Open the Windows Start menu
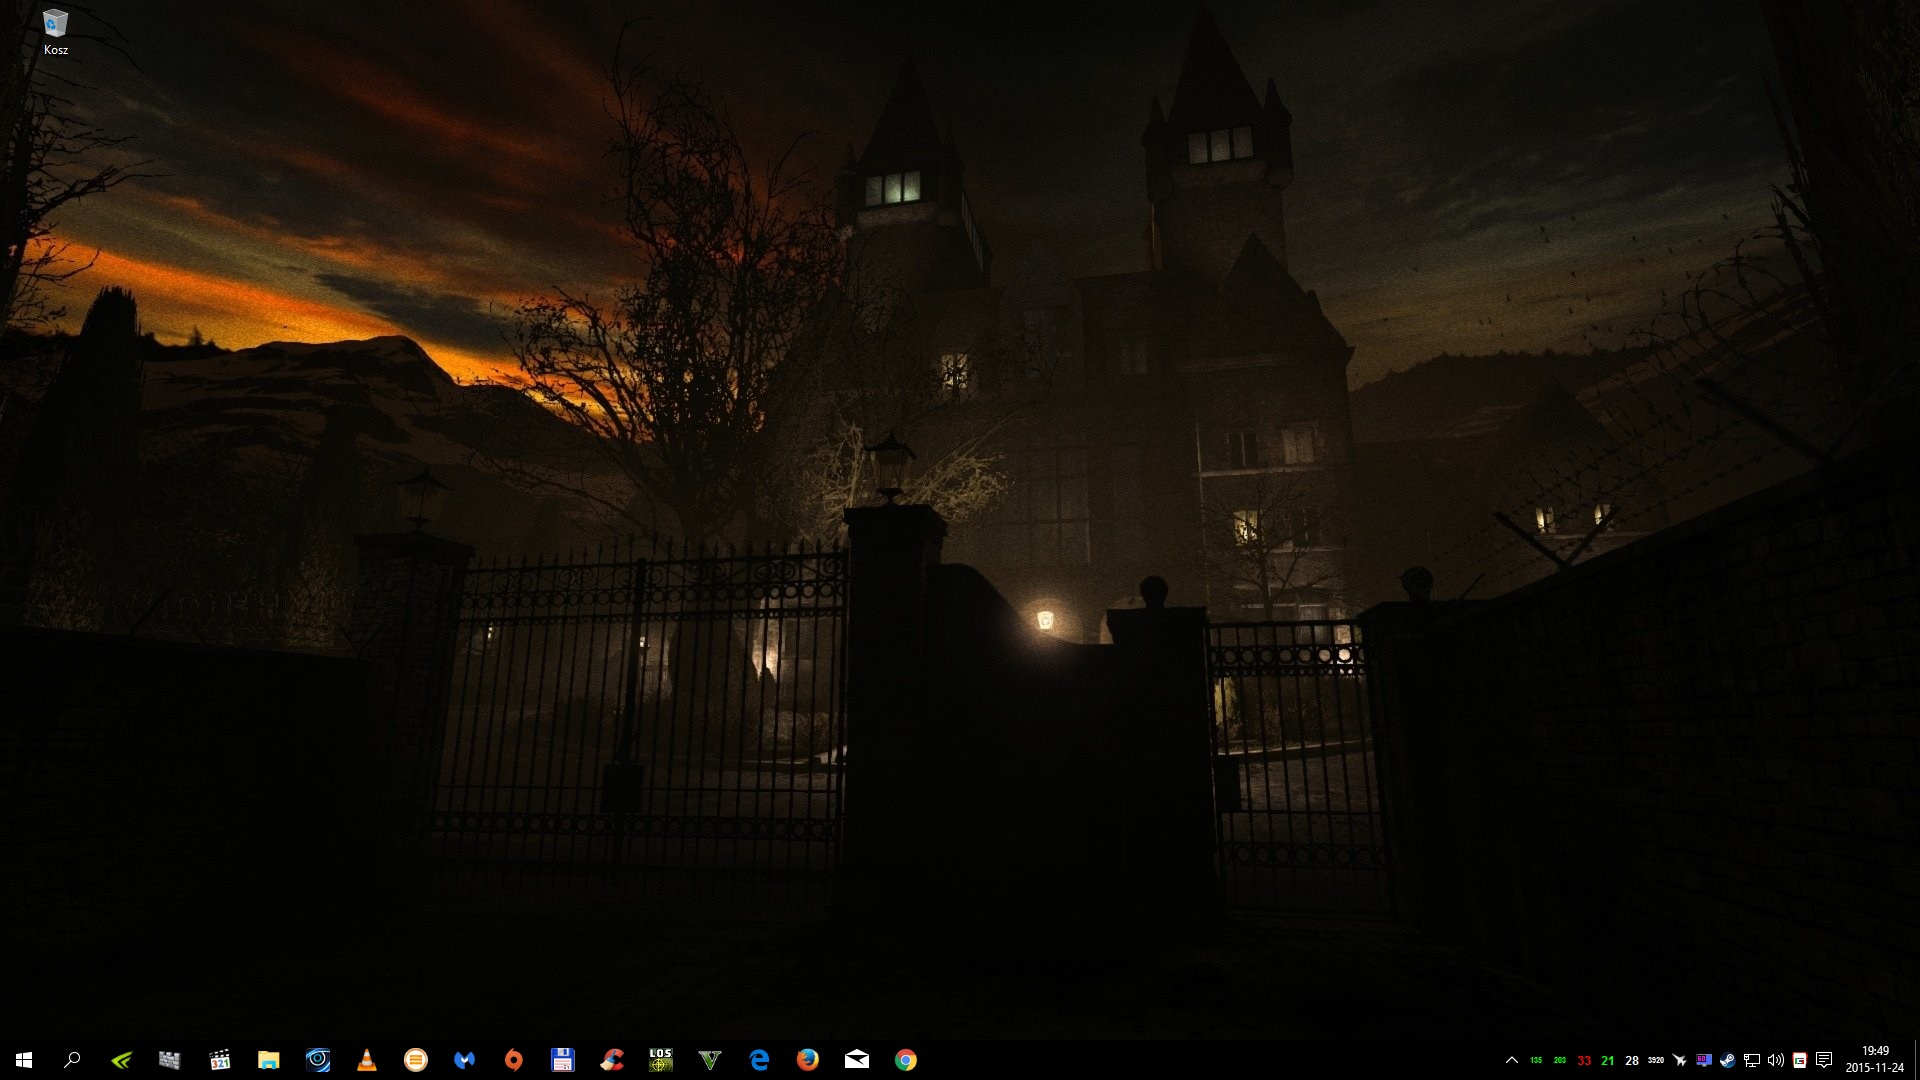The height and width of the screenshot is (1080, 1920). 24,1060
